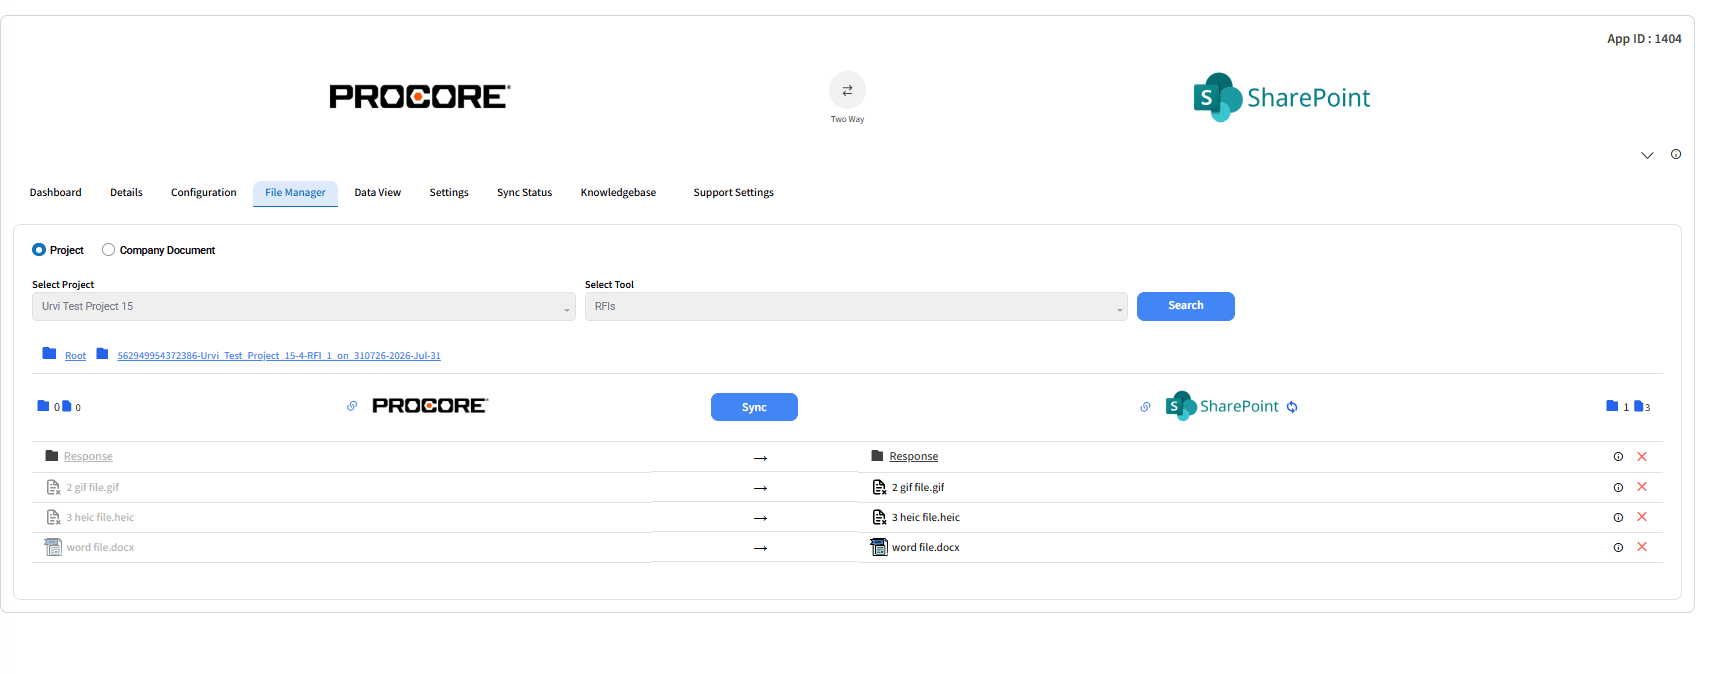The image size is (1709, 674).
Task: Click the link icon beside Procore panel logo
Action: pos(352,406)
